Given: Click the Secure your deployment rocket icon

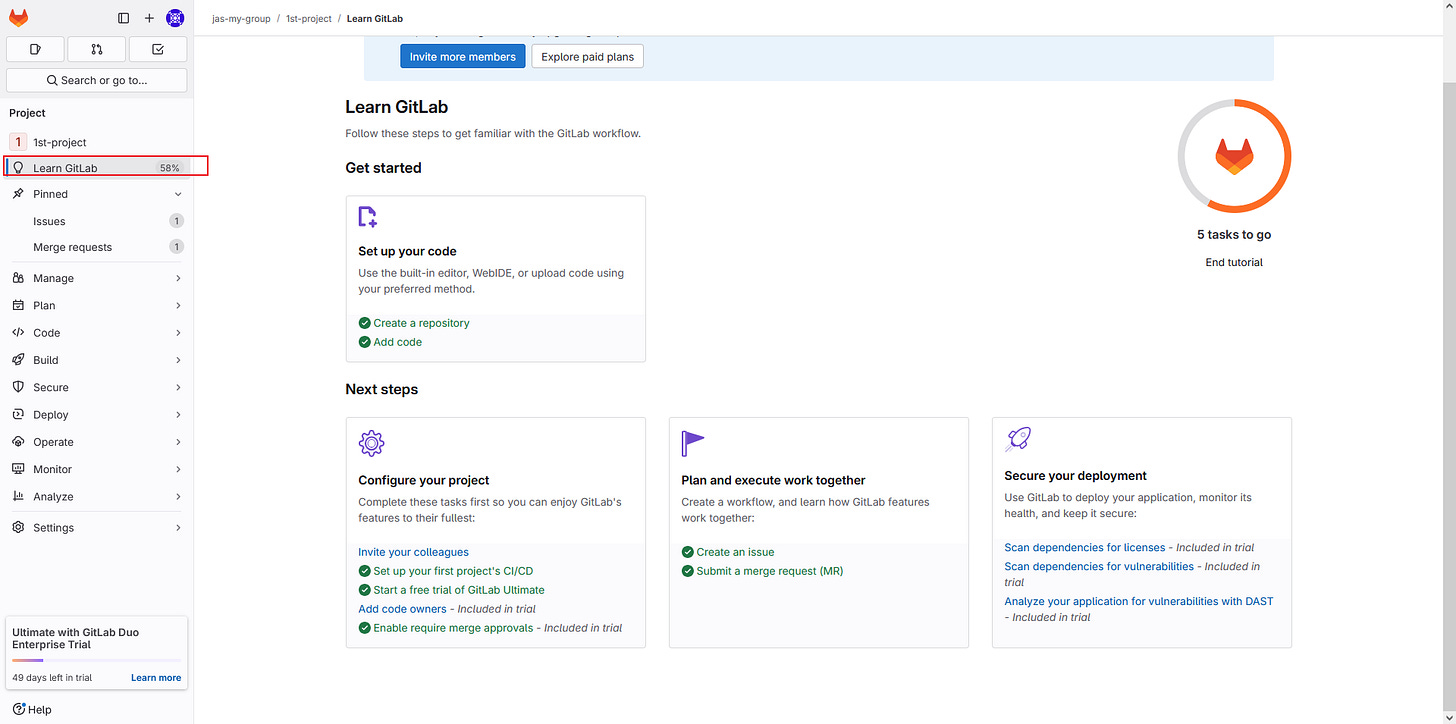Looking at the screenshot, I should pos(1018,439).
